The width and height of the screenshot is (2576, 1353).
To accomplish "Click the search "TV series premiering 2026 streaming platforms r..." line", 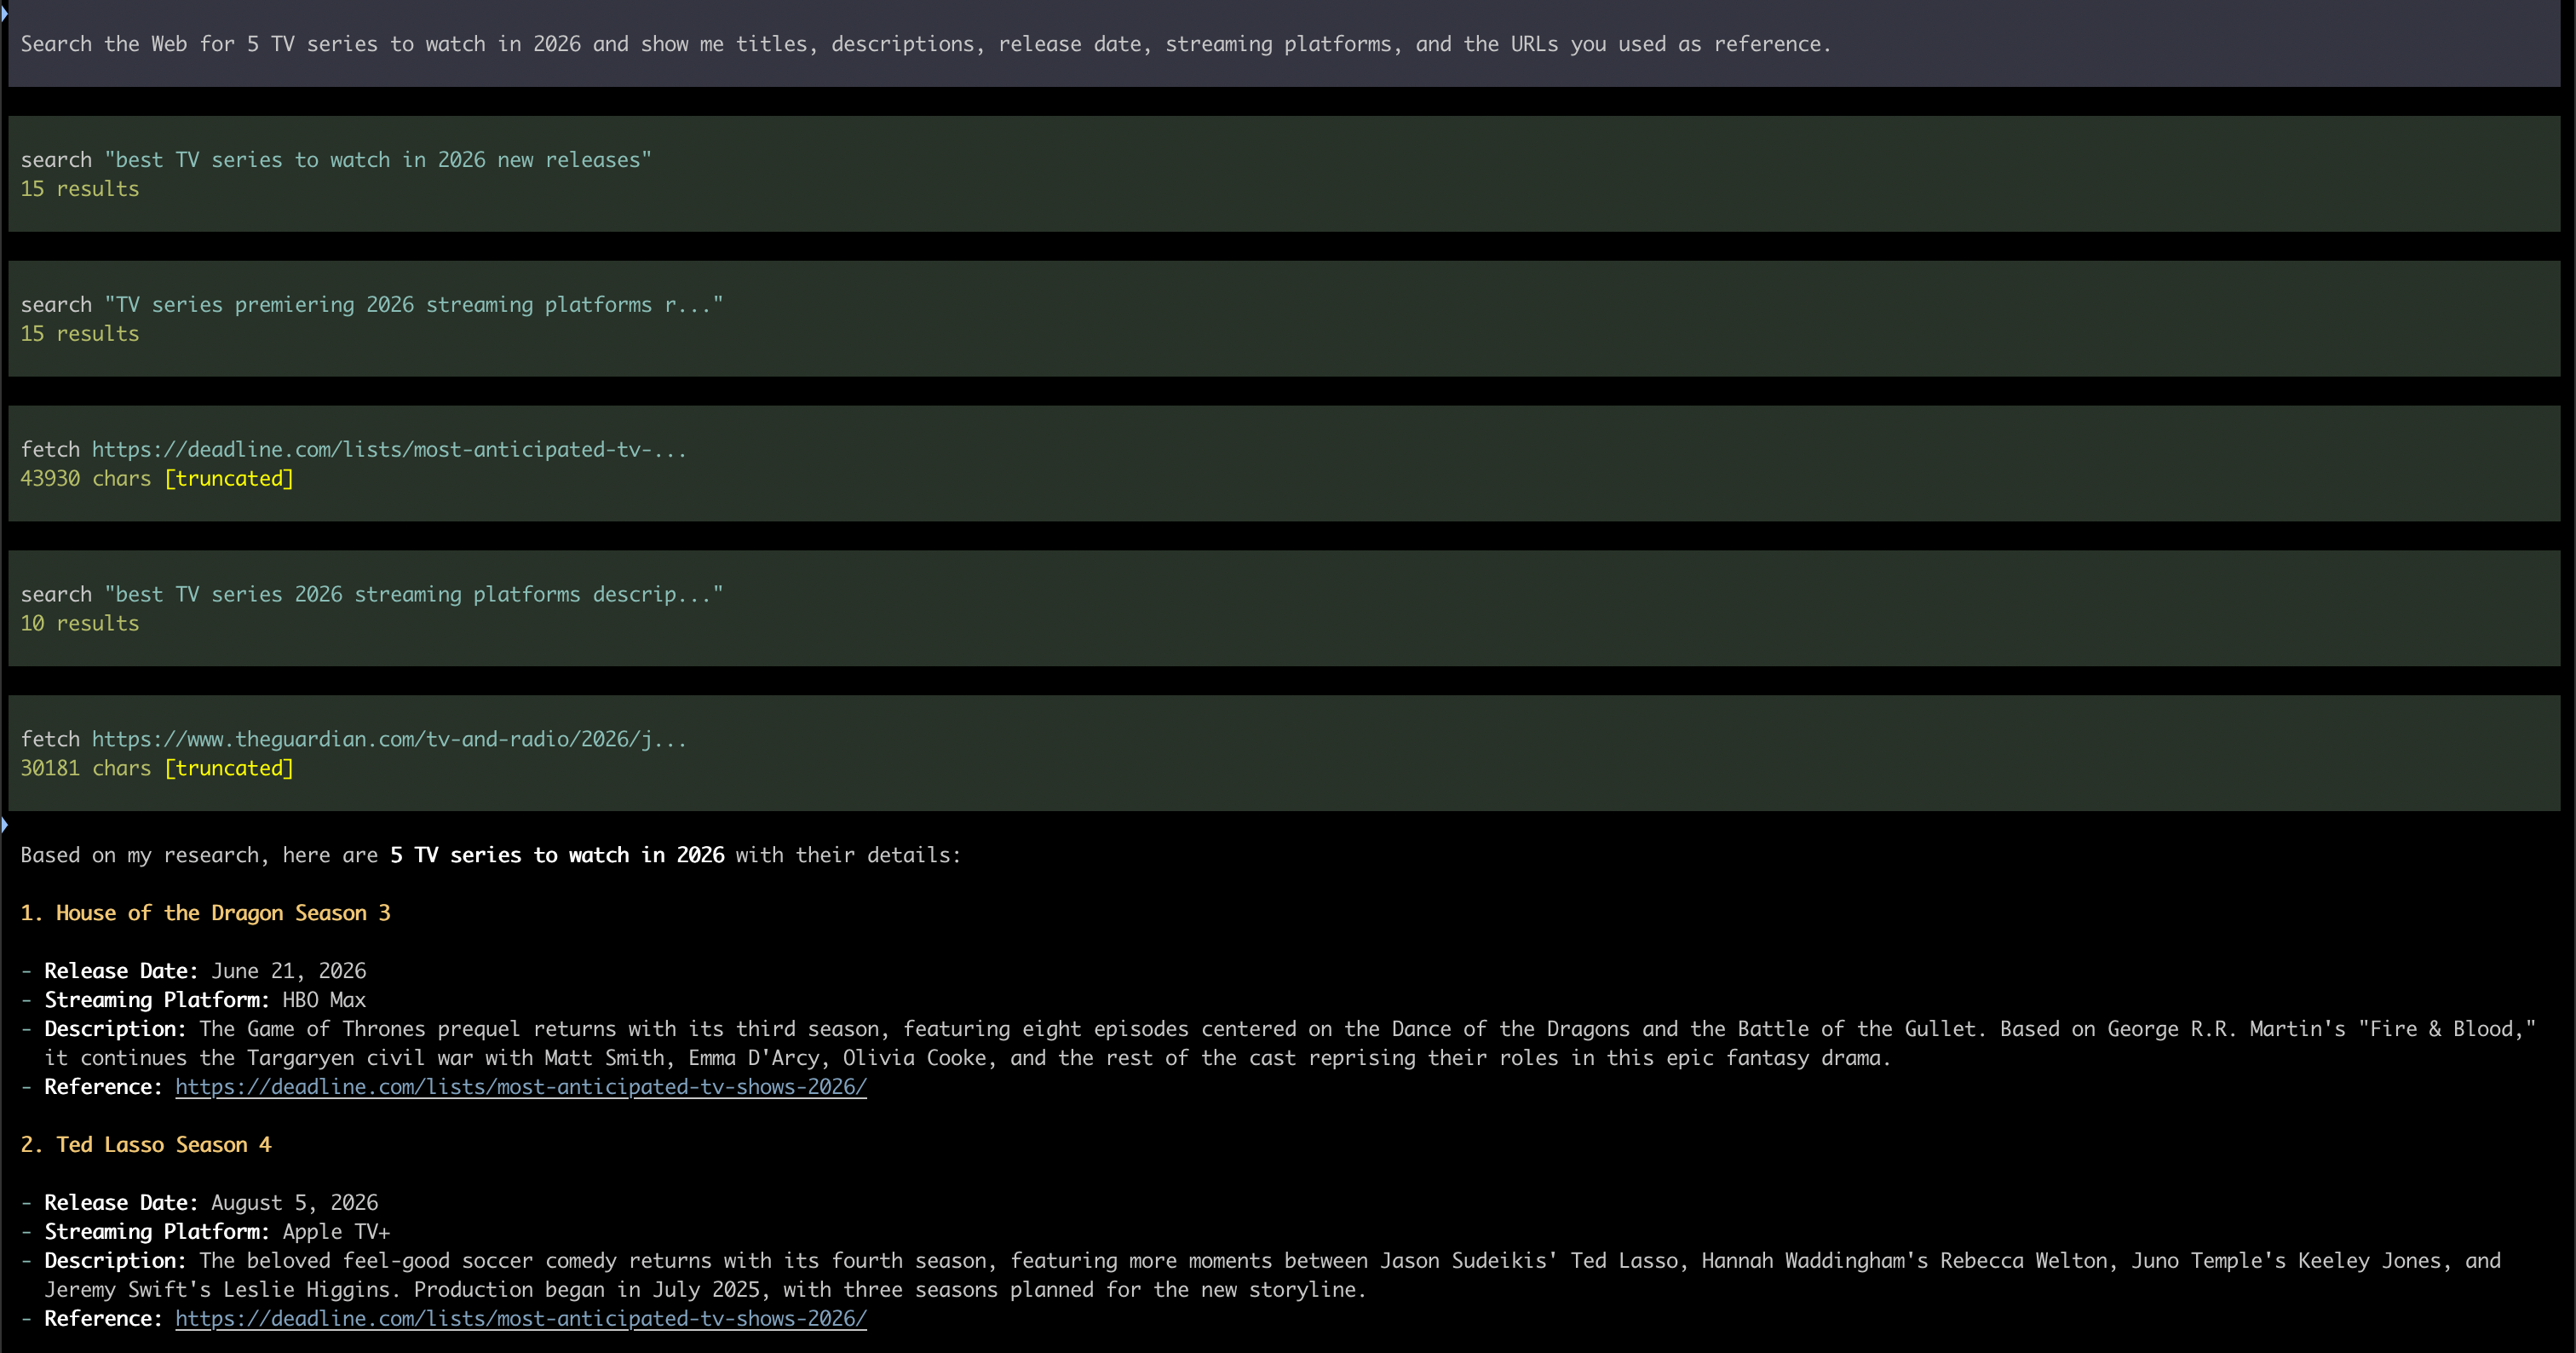I will 372,305.
